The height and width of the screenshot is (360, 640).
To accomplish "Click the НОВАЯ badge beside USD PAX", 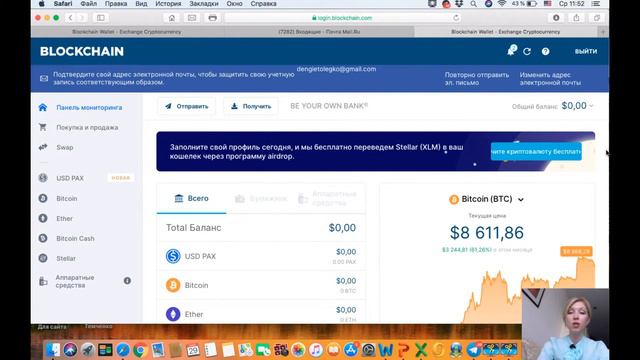I will pos(120,178).
